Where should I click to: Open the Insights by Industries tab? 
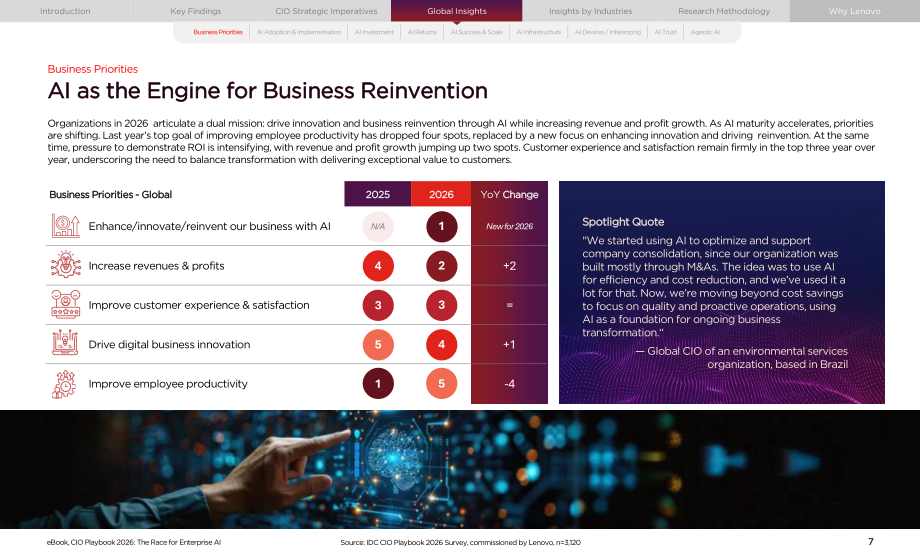pyautogui.click(x=590, y=11)
